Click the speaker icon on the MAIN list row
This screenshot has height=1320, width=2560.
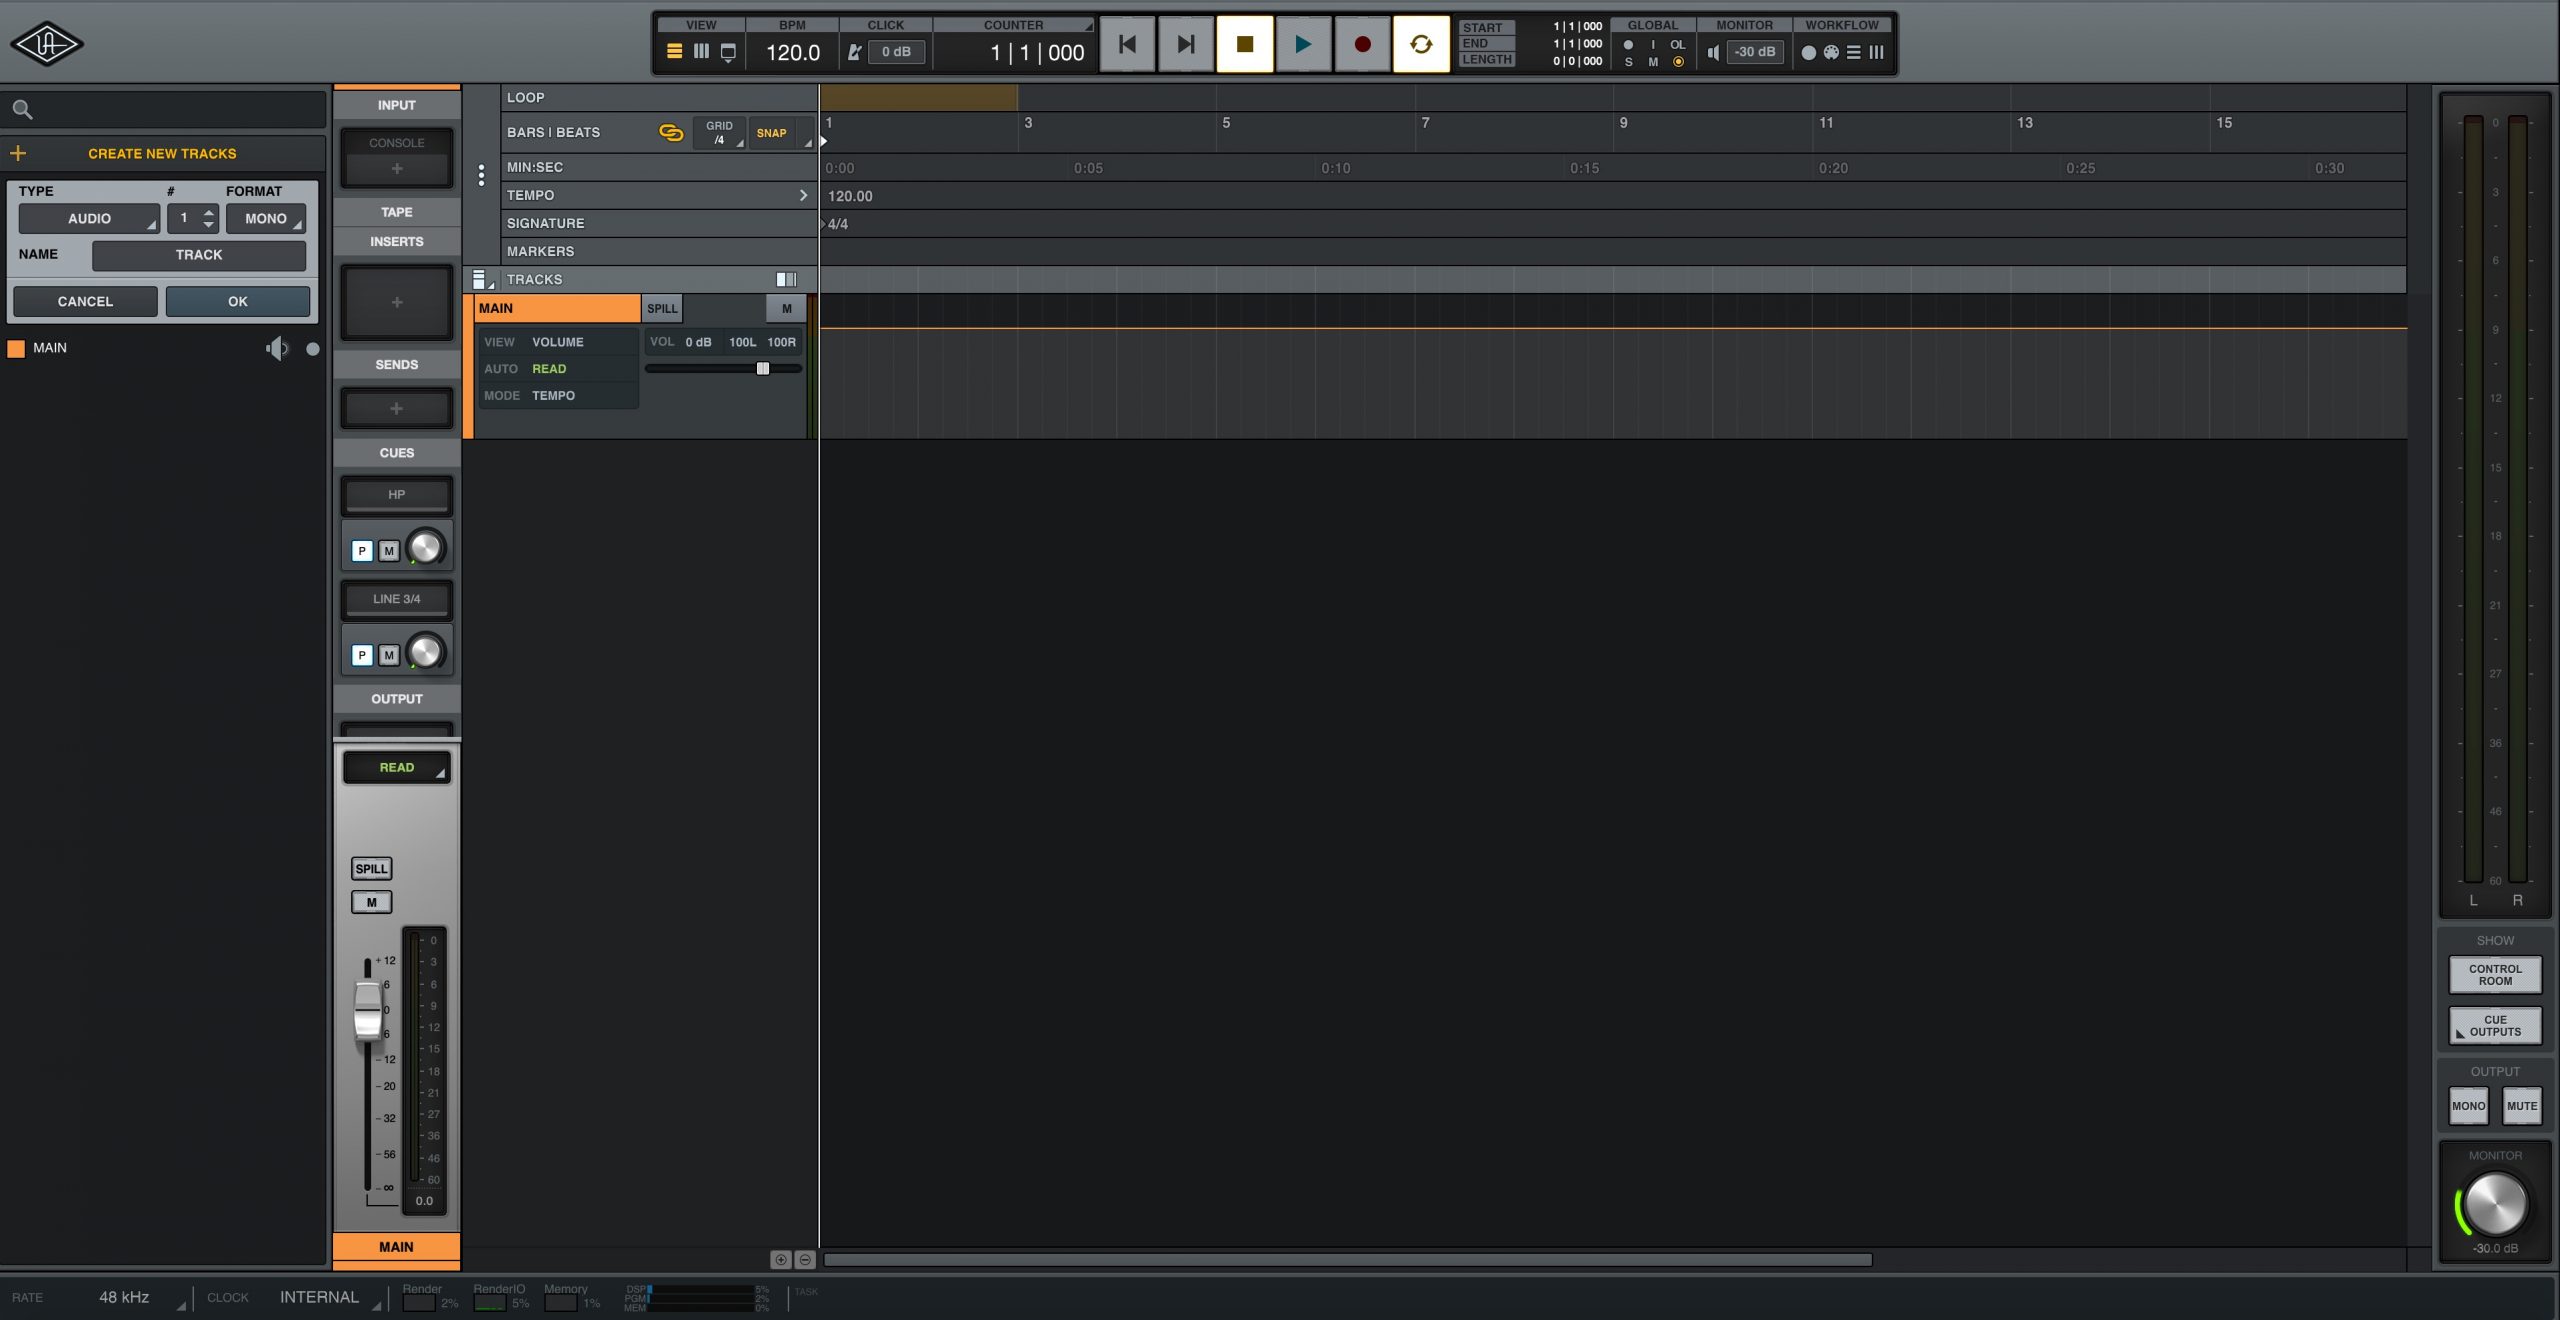coord(277,348)
